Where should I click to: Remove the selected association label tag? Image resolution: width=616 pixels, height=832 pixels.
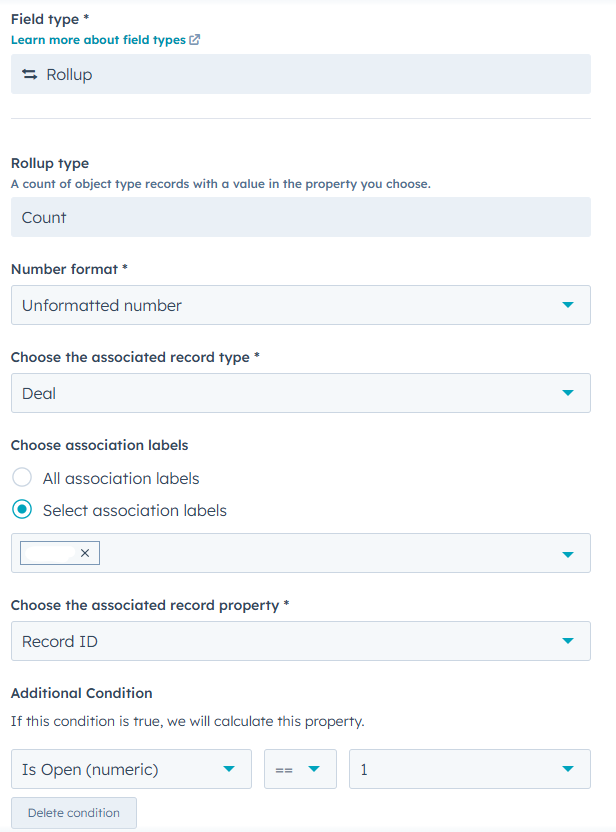click(84, 553)
